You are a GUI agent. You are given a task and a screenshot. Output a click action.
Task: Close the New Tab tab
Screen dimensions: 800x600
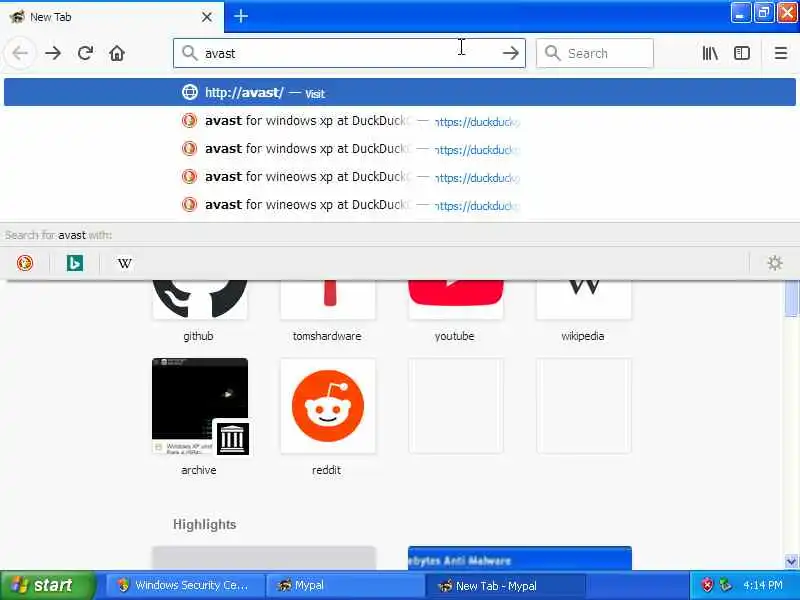pos(207,17)
